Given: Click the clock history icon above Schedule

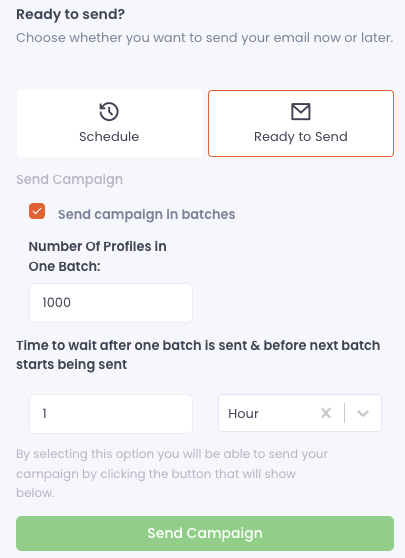Looking at the screenshot, I should tap(109, 112).
